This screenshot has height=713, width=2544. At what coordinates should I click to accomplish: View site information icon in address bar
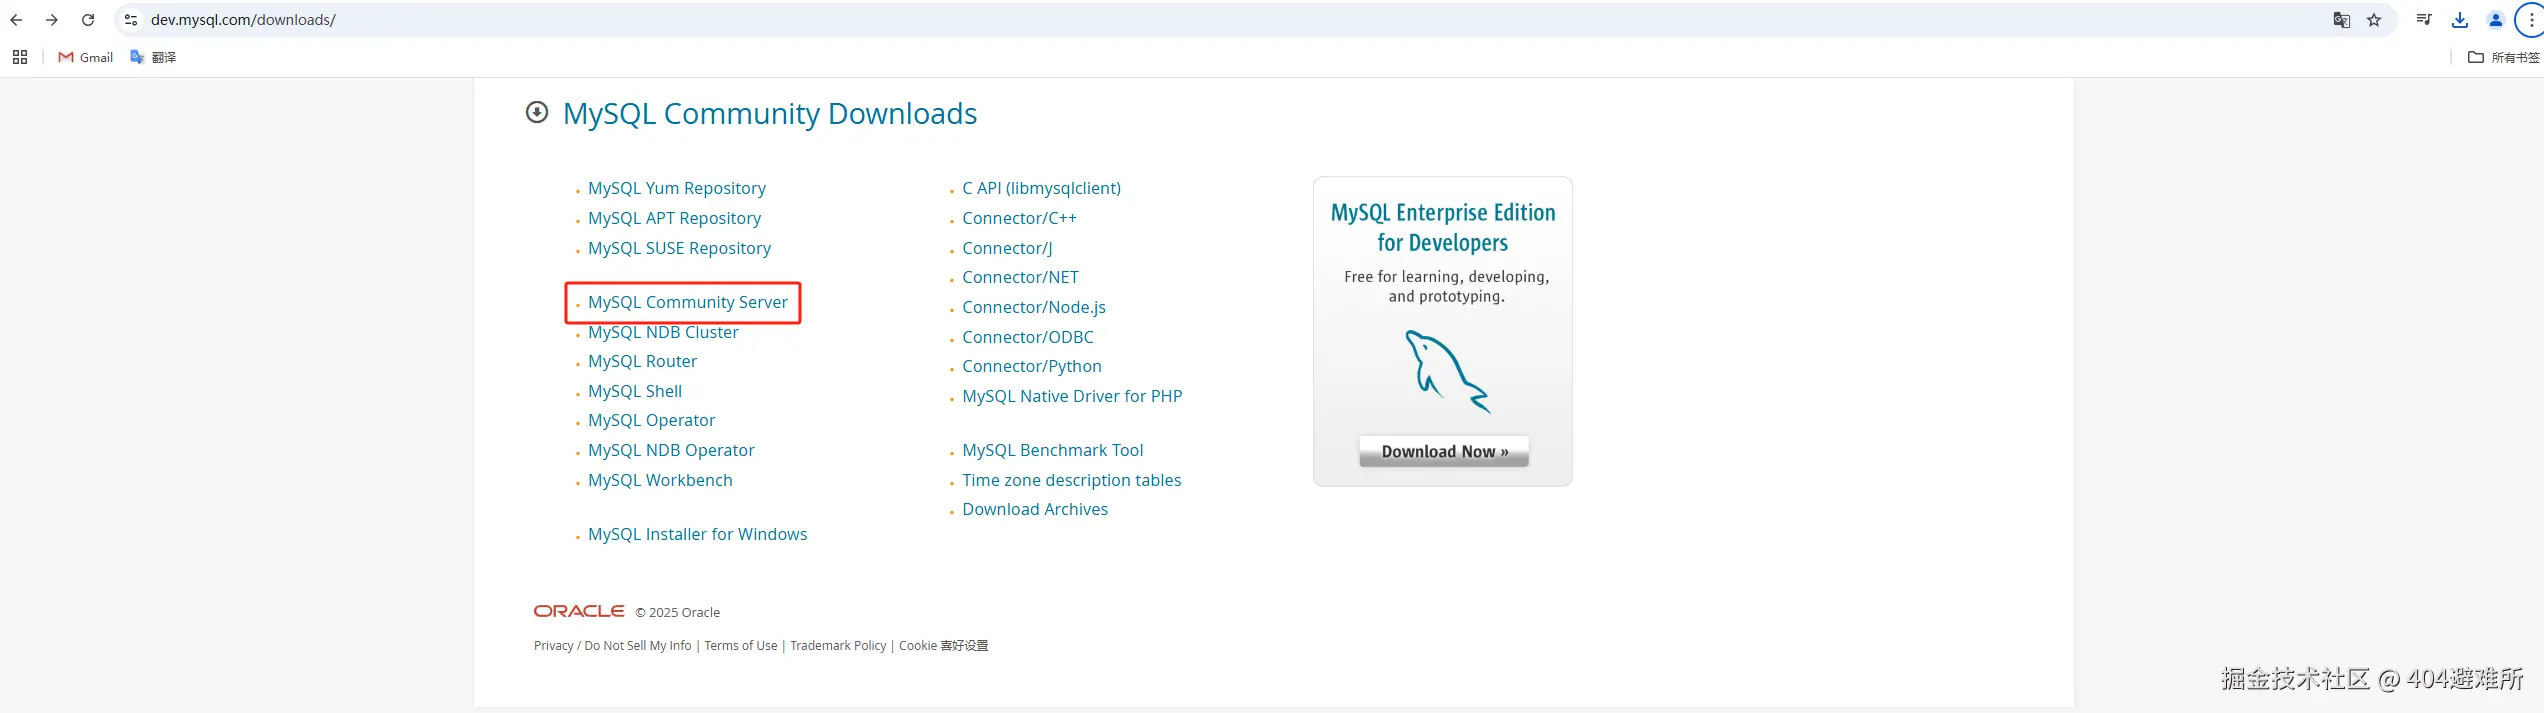pyautogui.click(x=131, y=20)
